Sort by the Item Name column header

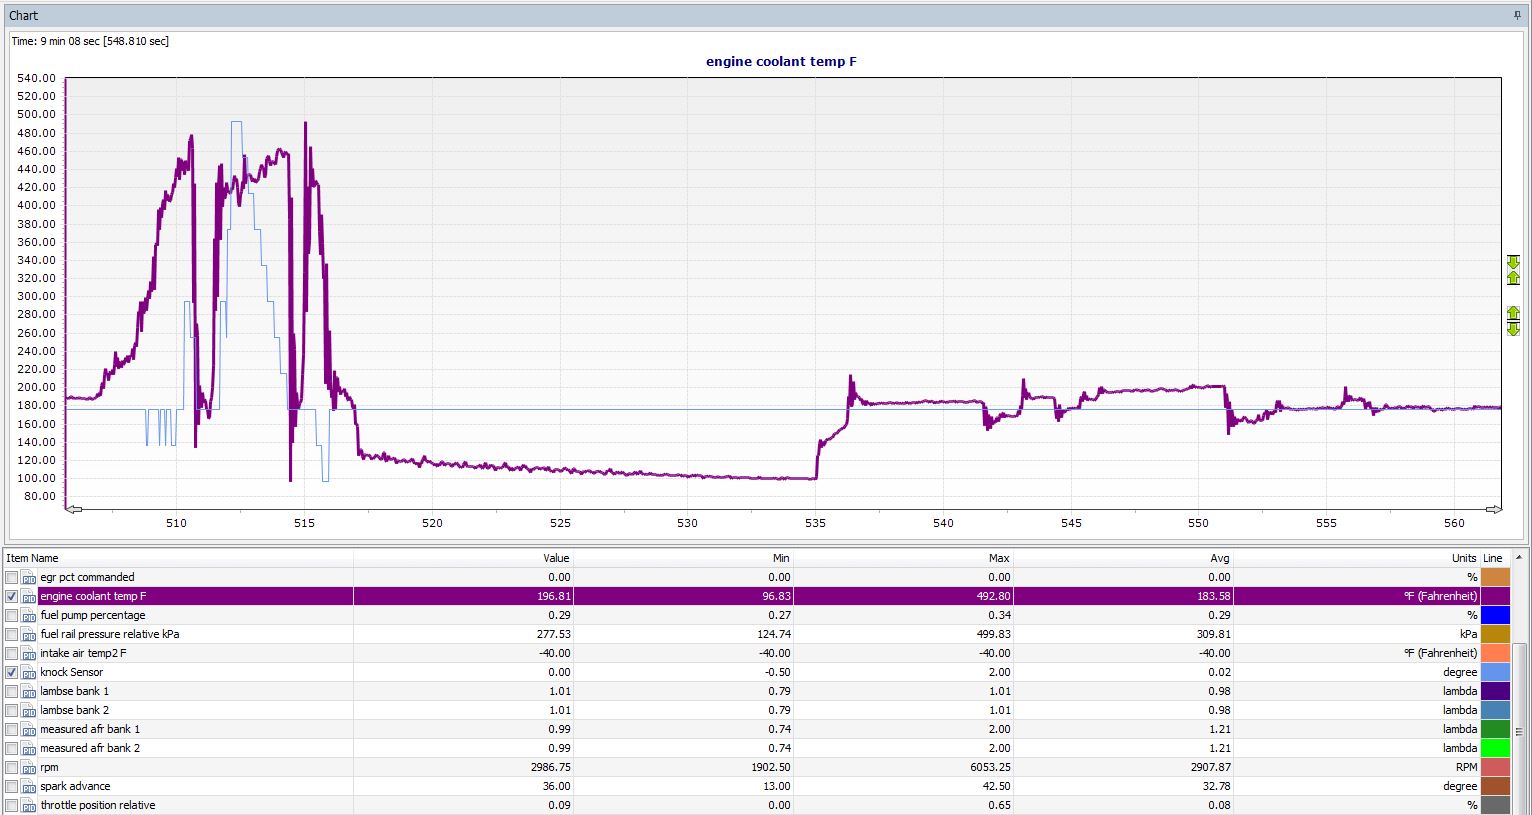[x=178, y=558]
